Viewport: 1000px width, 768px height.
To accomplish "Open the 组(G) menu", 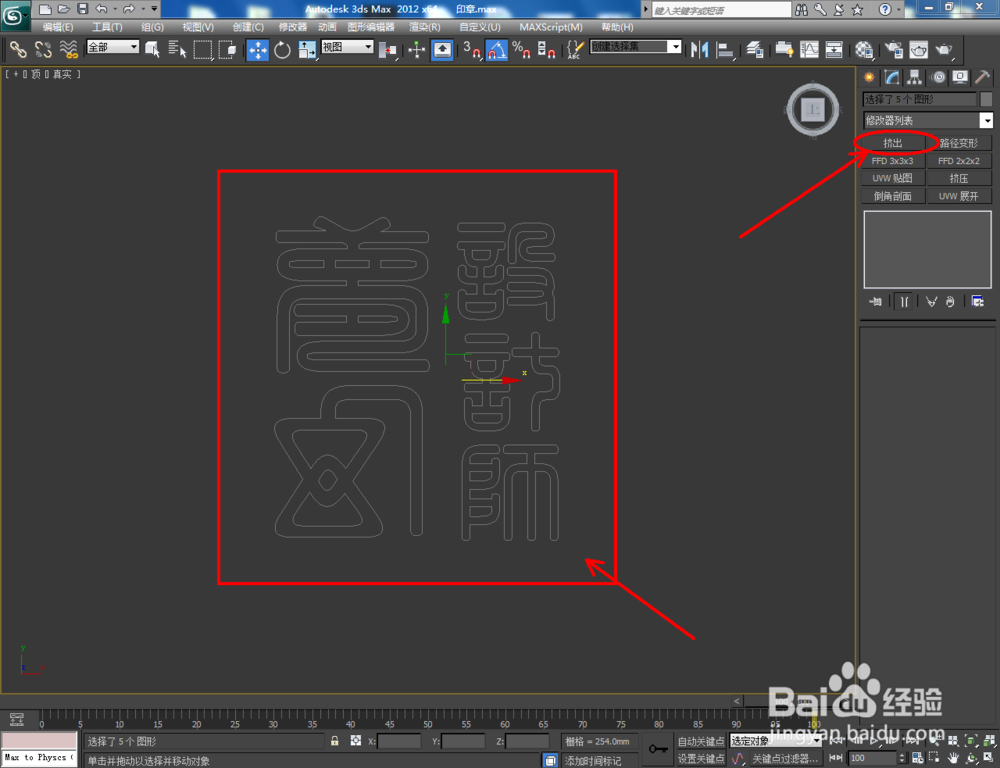I will click(x=152, y=27).
